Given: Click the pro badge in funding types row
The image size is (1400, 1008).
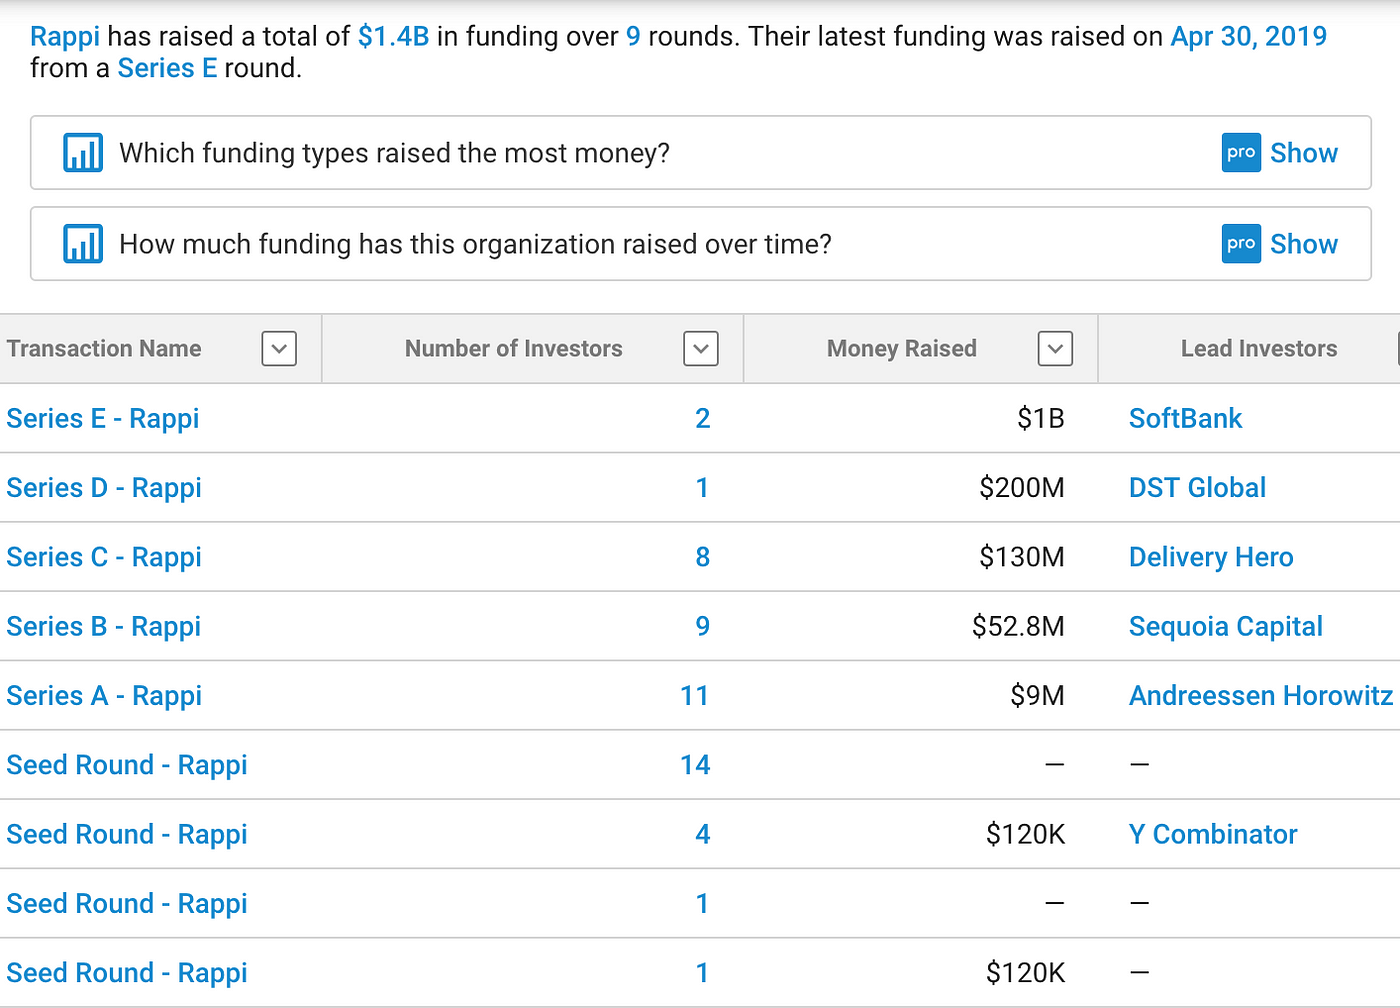Looking at the screenshot, I should (x=1241, y=153).
